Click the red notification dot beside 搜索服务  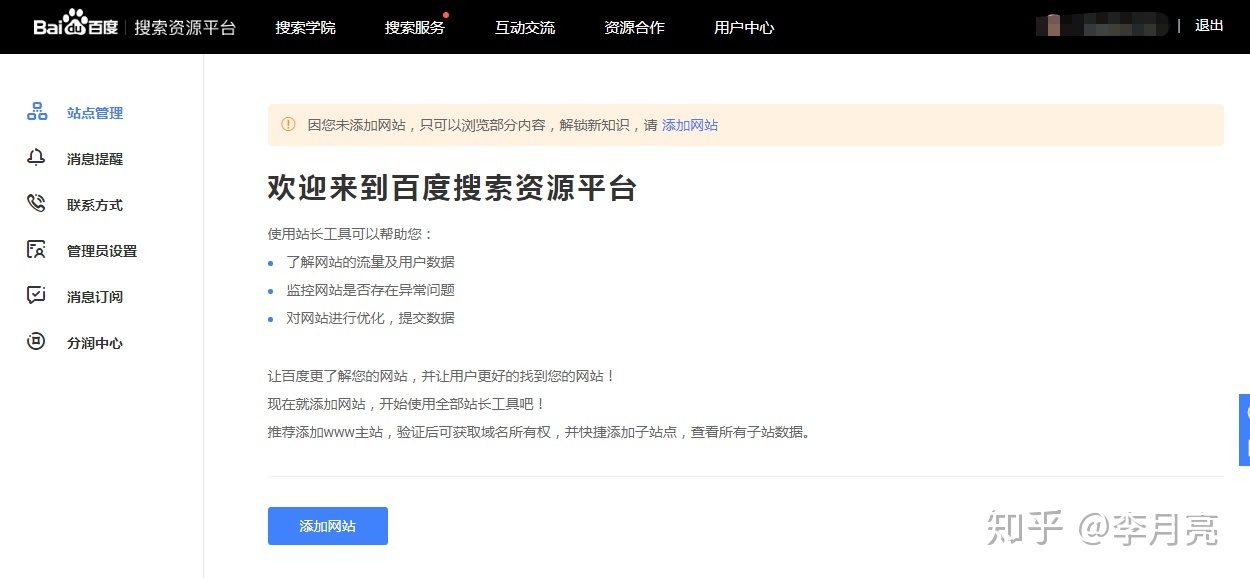(x=446, y=15)
